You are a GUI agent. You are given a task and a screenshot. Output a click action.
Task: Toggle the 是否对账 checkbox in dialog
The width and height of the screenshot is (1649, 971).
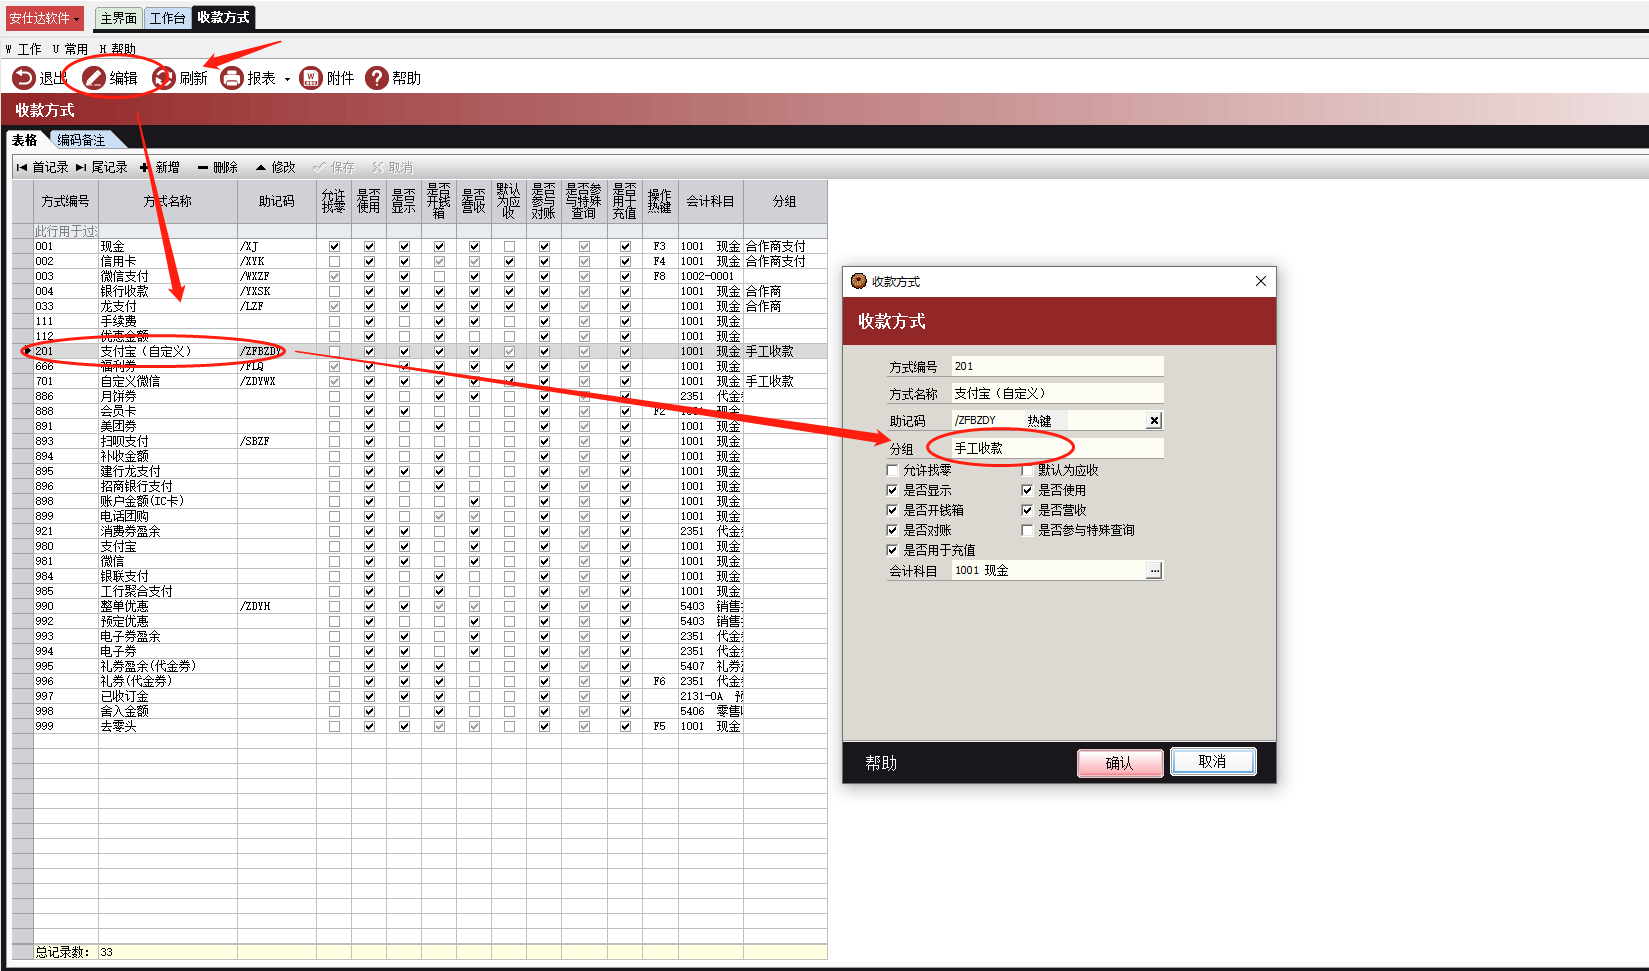point(892,530)
